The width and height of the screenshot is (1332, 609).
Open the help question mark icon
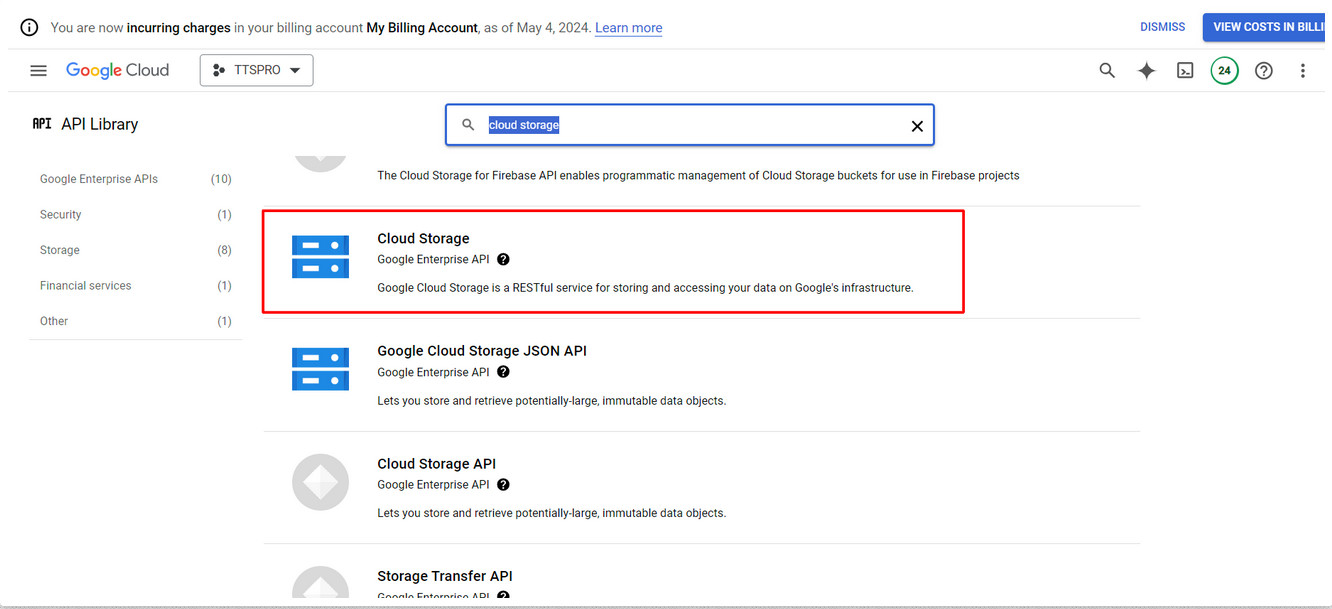(1264, 70)
